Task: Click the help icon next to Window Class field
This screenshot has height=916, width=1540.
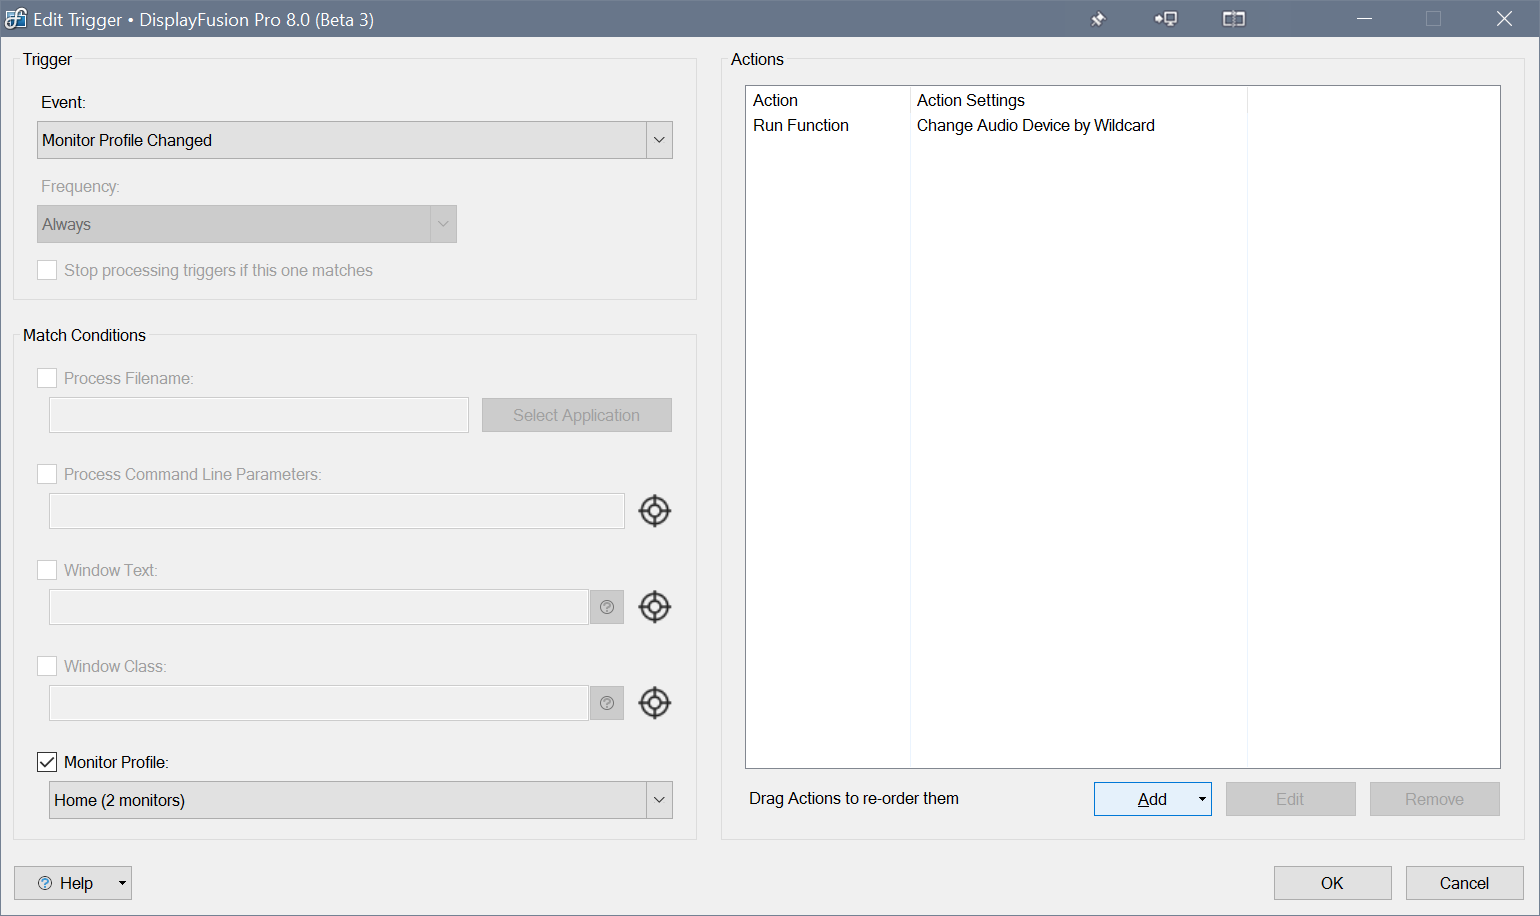Action: tap(607, 703)
